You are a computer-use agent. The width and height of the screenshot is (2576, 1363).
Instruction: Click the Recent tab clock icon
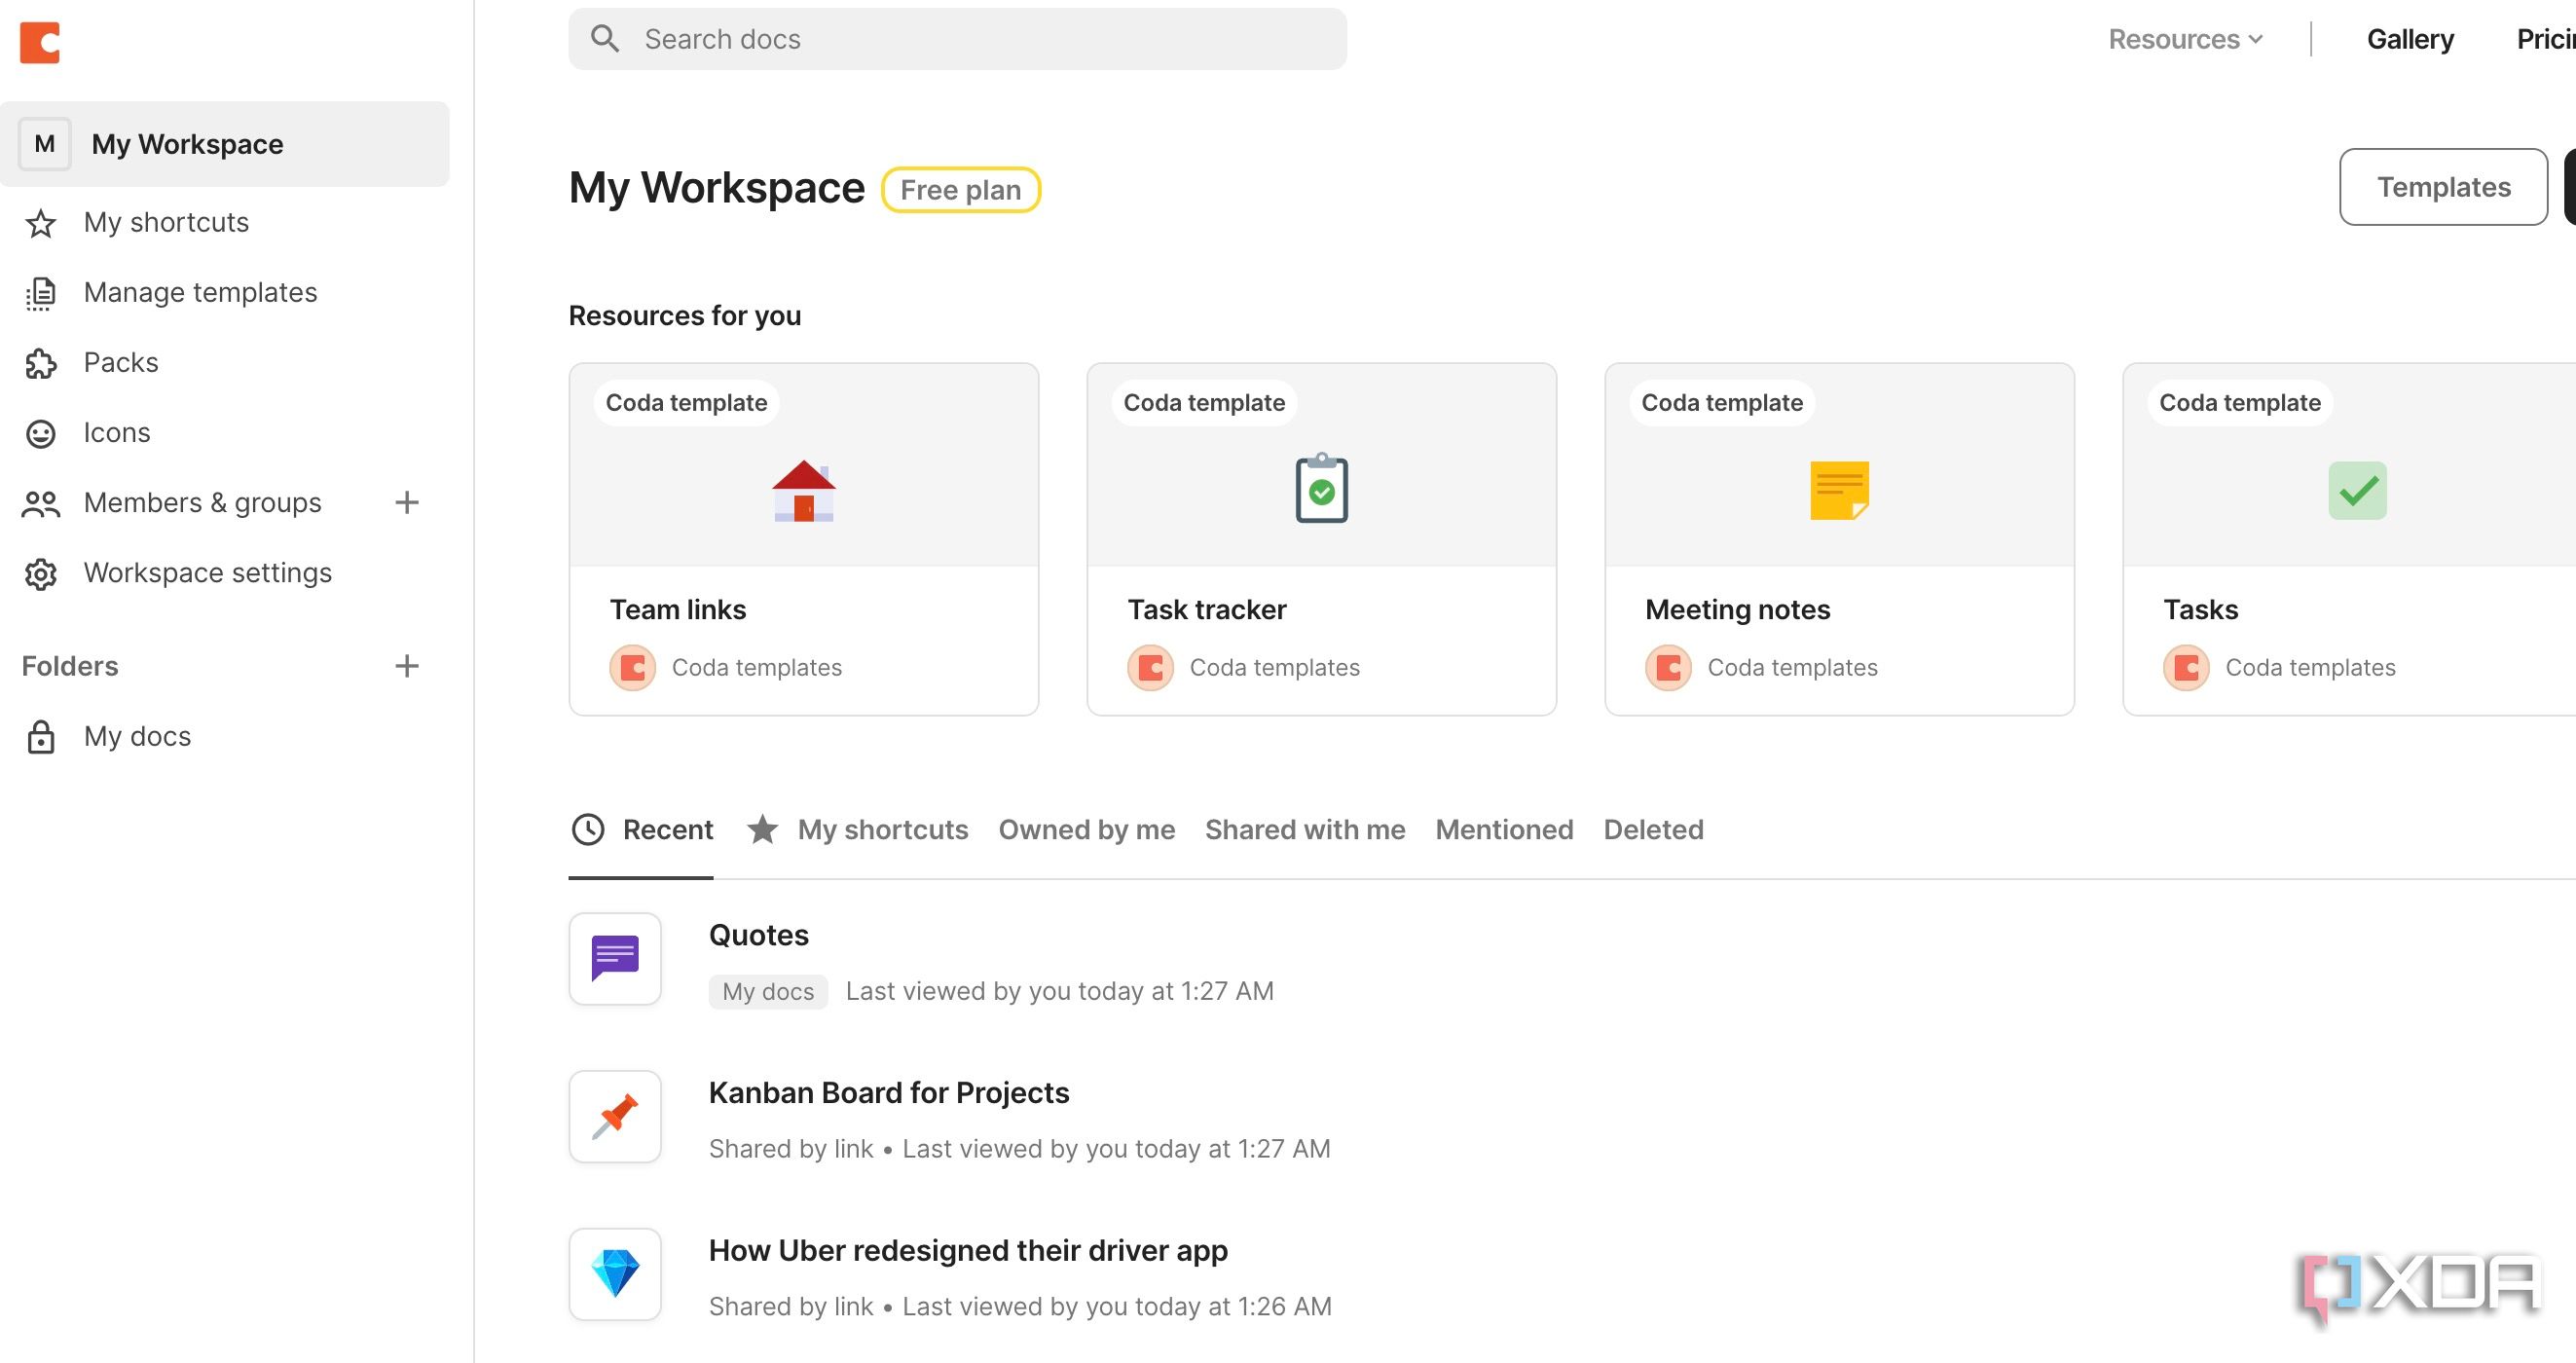point(588,829)
